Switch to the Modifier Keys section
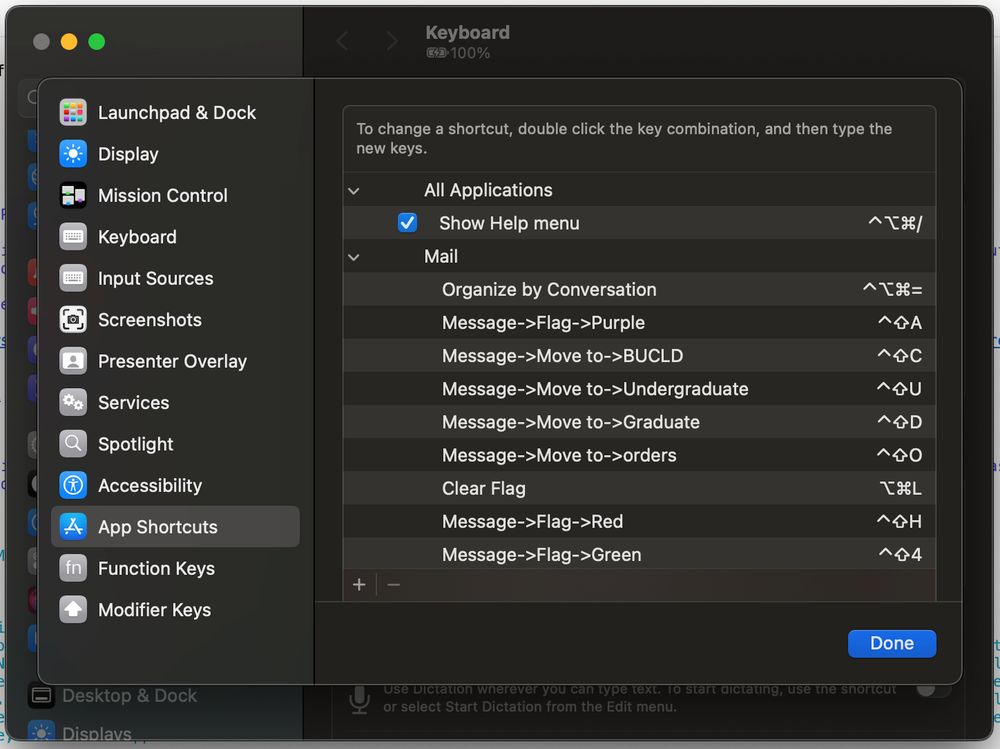The height and width of the screenshot is (749, 1000). click(x=175, y=610)
